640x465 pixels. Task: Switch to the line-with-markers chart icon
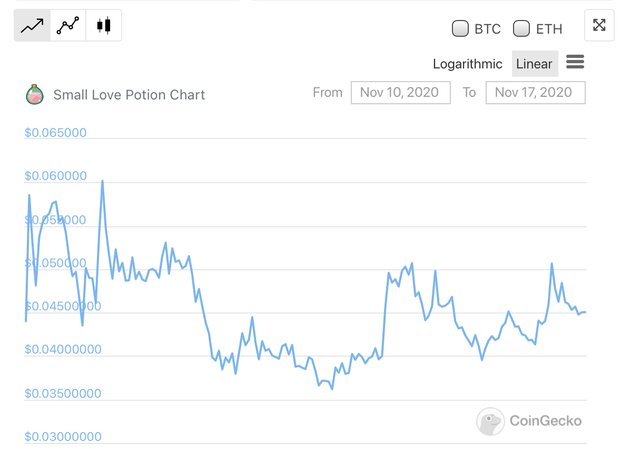click(68, 25)
